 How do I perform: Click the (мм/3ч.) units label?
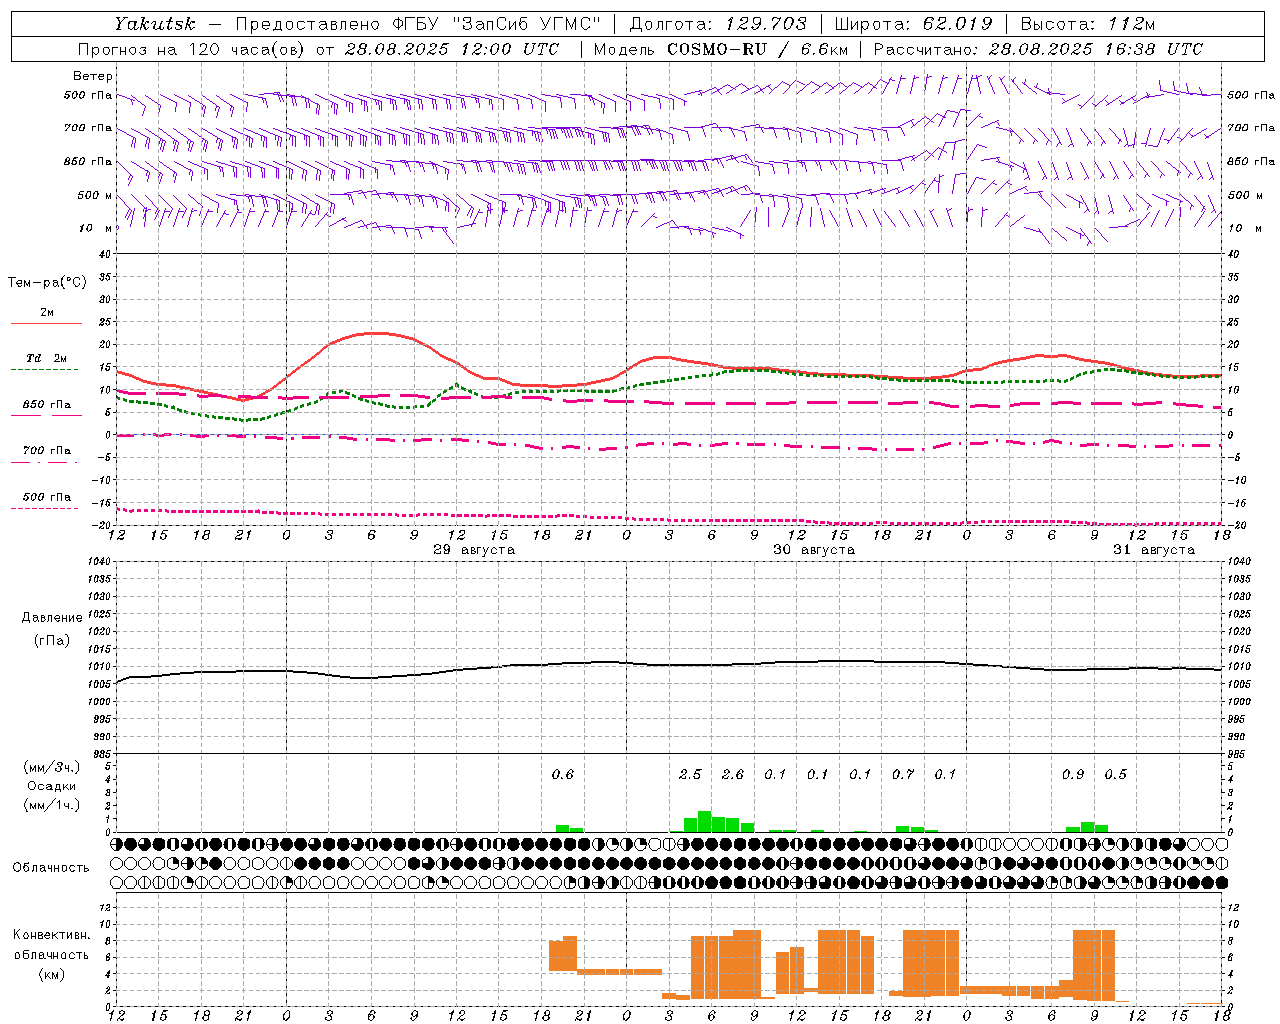pos(51,767)
